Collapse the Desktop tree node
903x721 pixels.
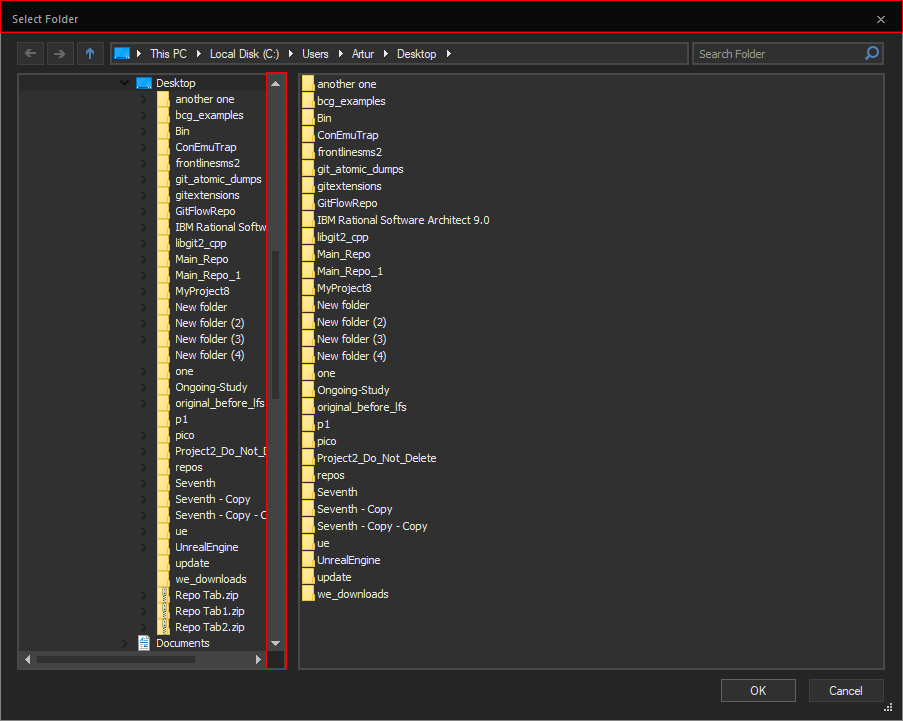point(125,83)
